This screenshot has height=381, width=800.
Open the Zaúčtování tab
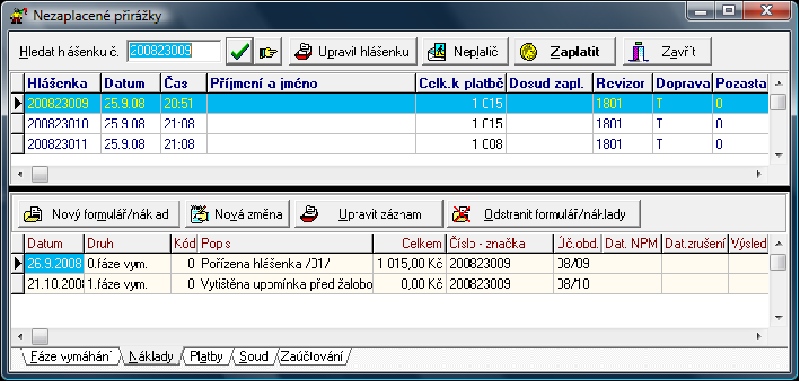pos(312,357)
